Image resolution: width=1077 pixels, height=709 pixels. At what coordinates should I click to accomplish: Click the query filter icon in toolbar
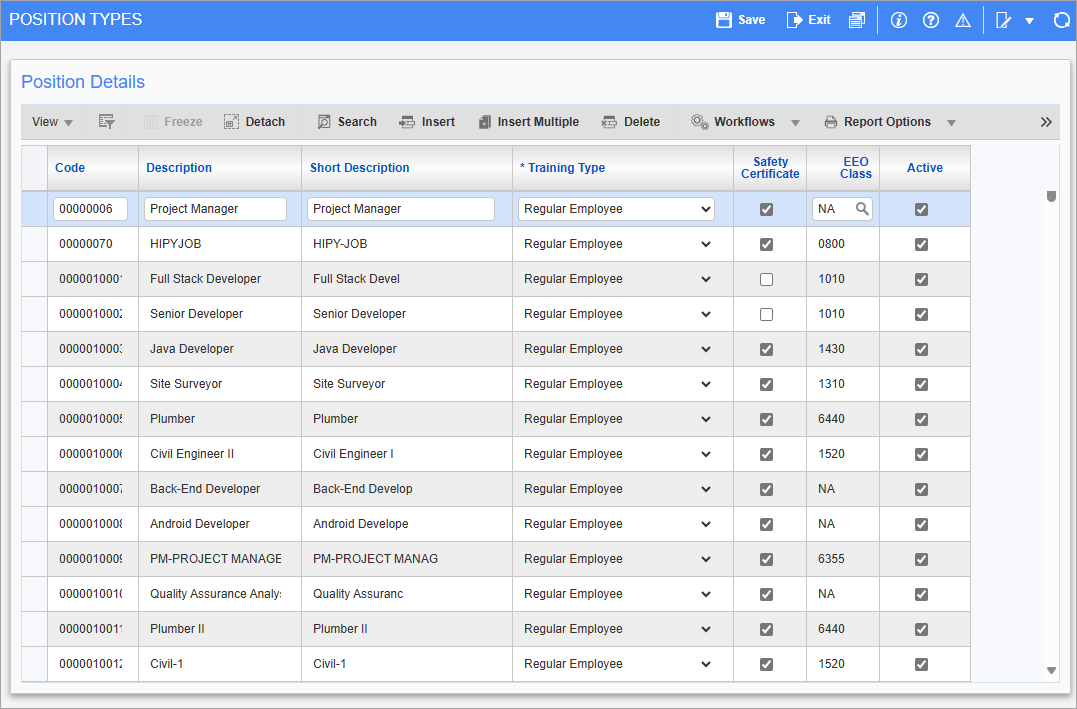point(106,122)
